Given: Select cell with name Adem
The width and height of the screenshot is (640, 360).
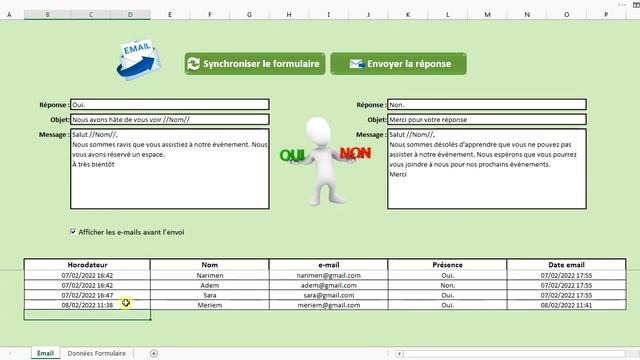Looking at the screenshot, I should point(210,285).
